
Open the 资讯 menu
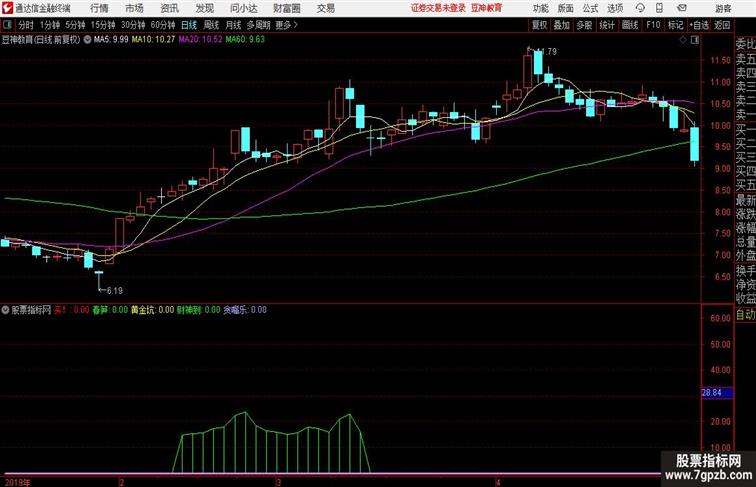pyautogui.click(x=169, y=8)
